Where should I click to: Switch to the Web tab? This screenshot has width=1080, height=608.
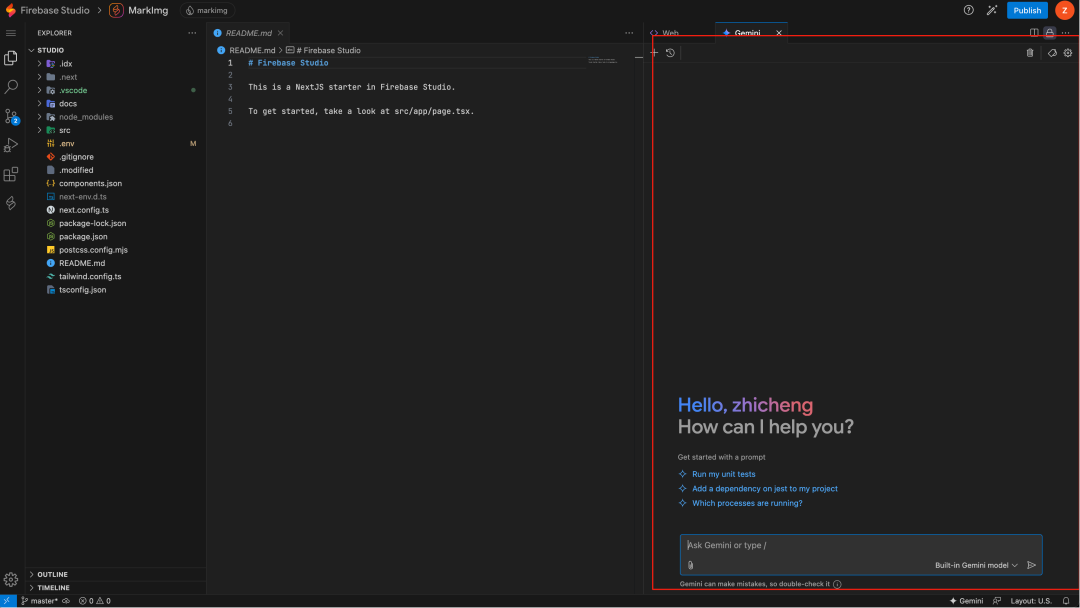point(668,31)
